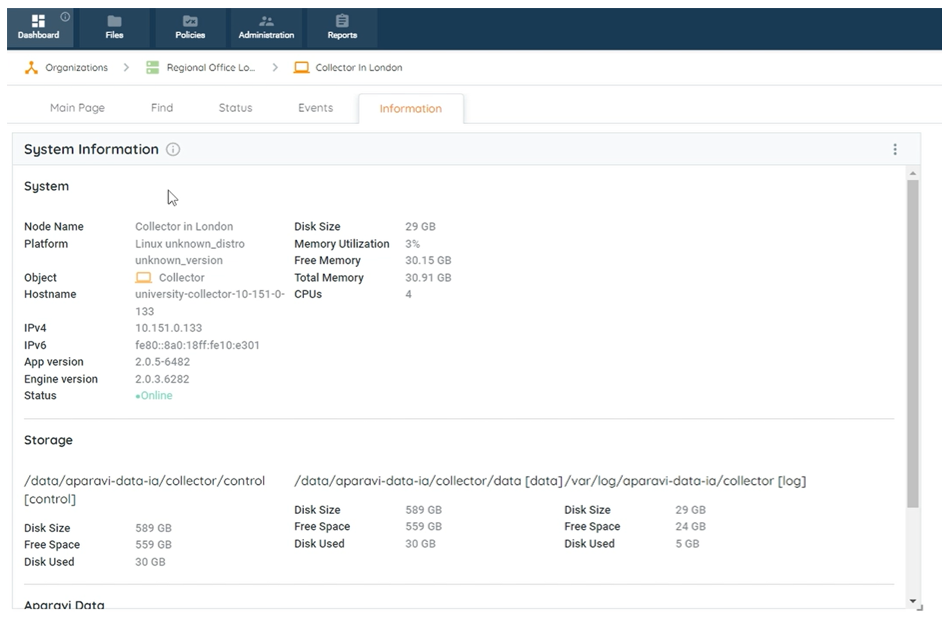Viewport: 942px width, 626px height.
Task: Open the Reports section
Action: click(342, 27)
